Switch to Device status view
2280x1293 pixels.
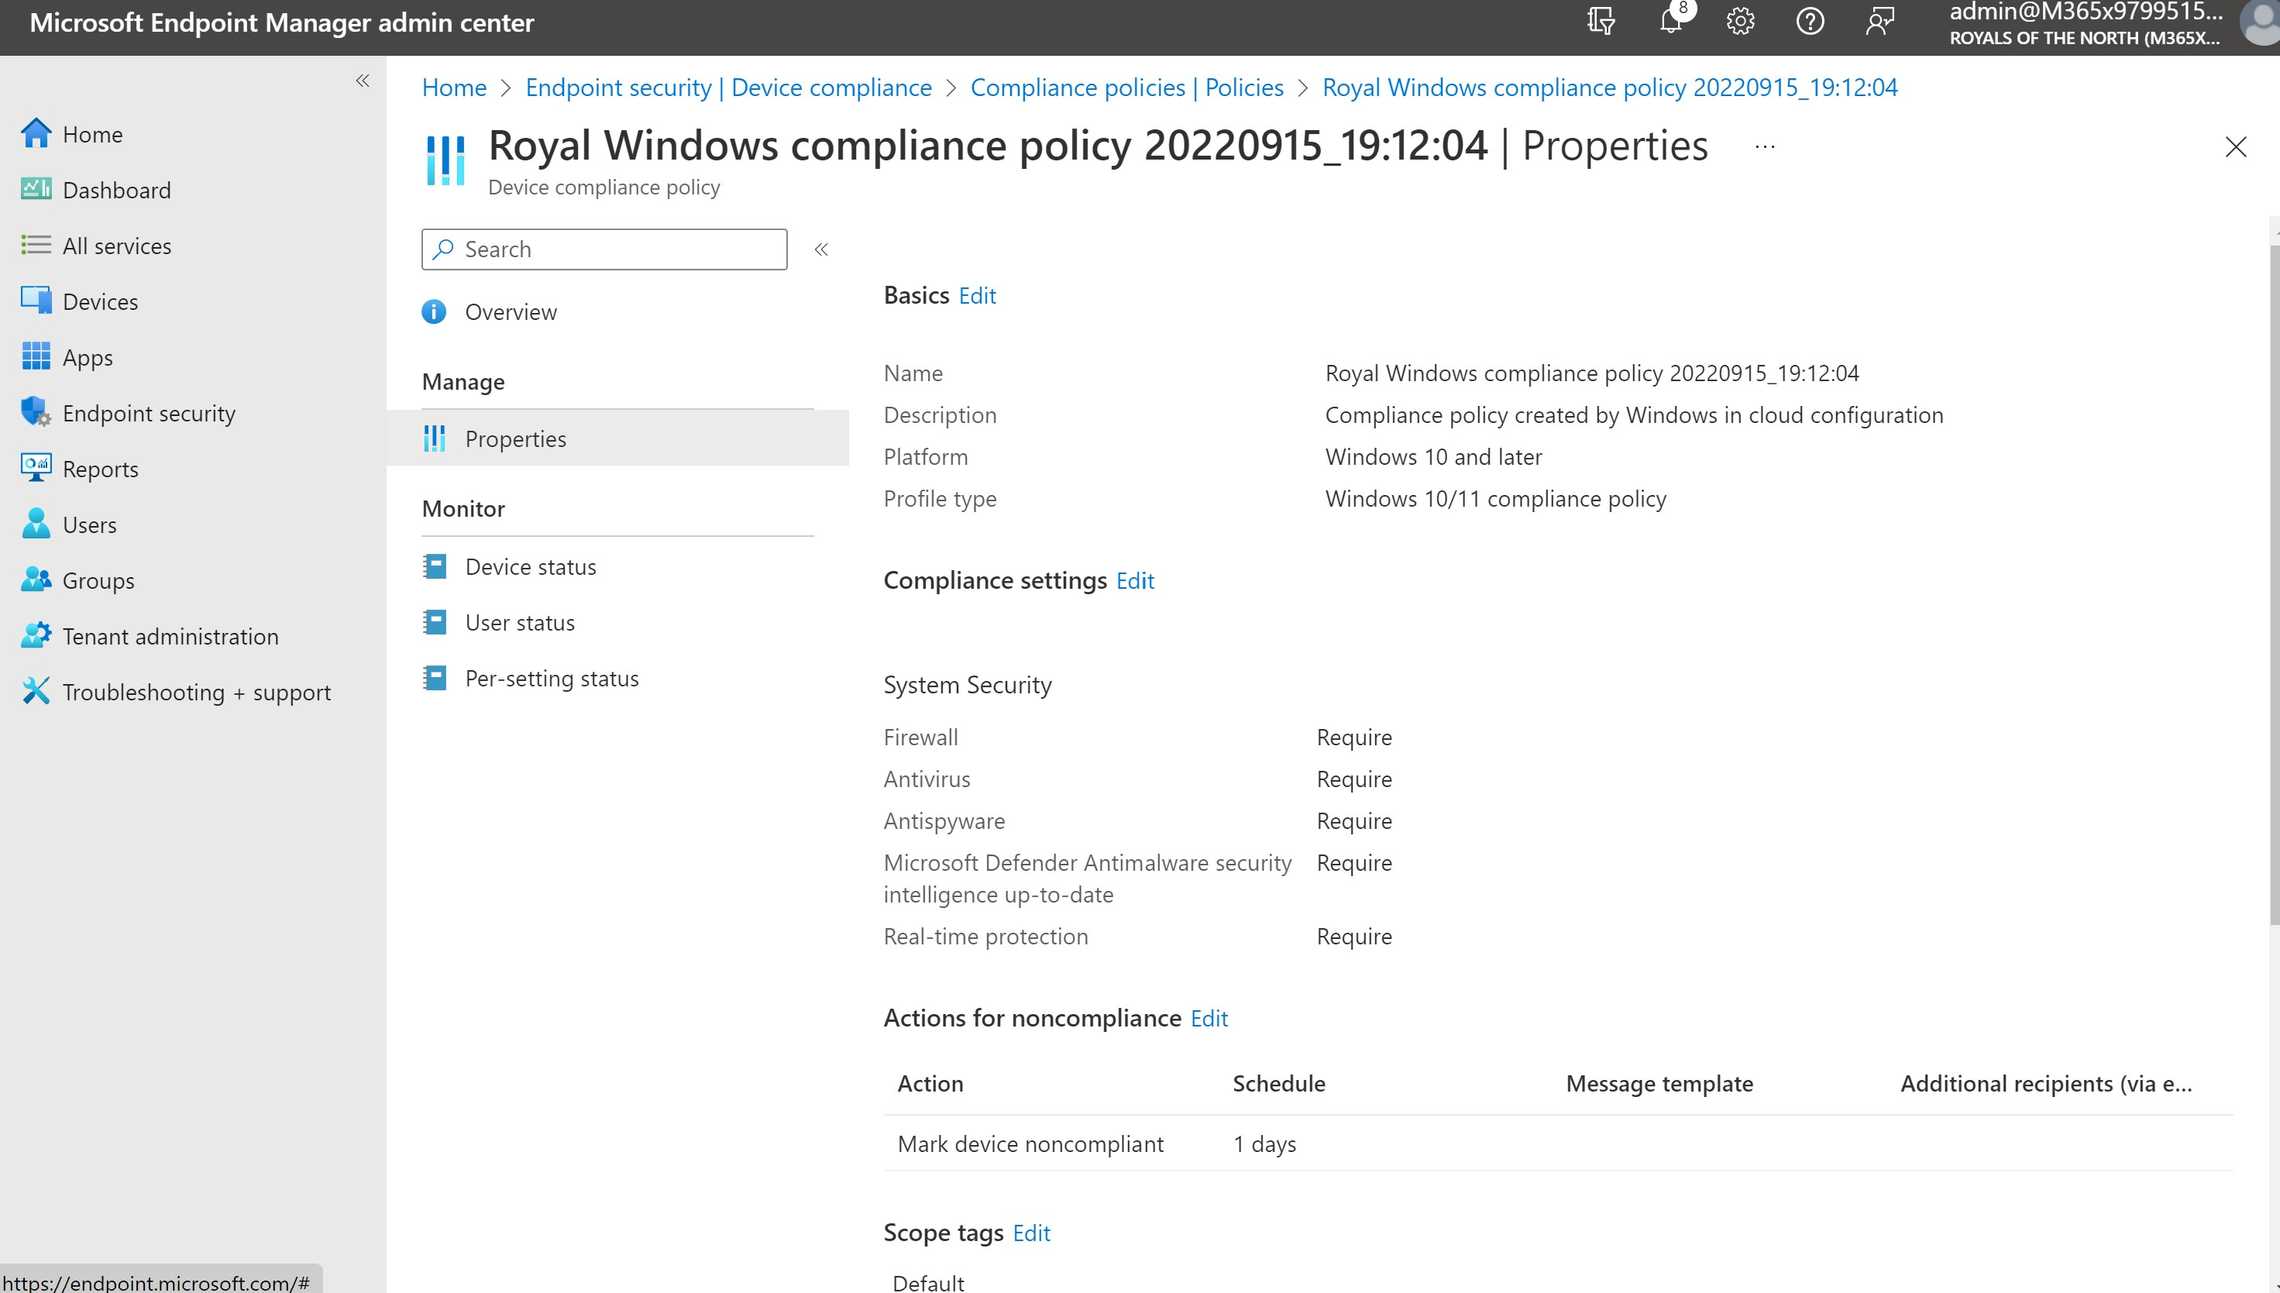coord(530,566)
